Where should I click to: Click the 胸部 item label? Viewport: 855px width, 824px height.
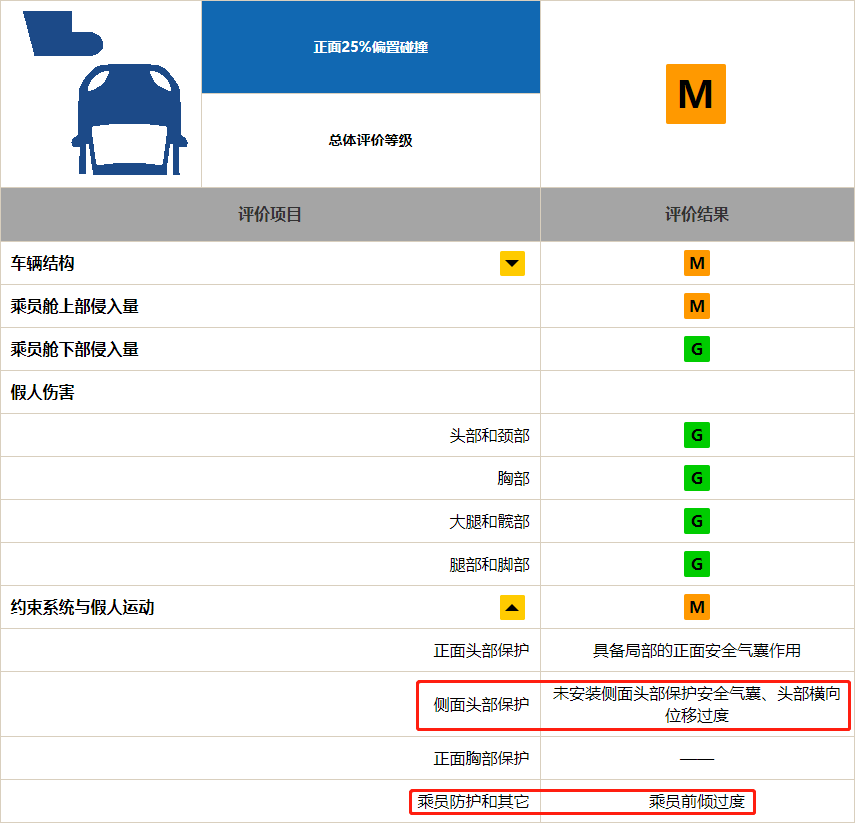pos(514,479)
